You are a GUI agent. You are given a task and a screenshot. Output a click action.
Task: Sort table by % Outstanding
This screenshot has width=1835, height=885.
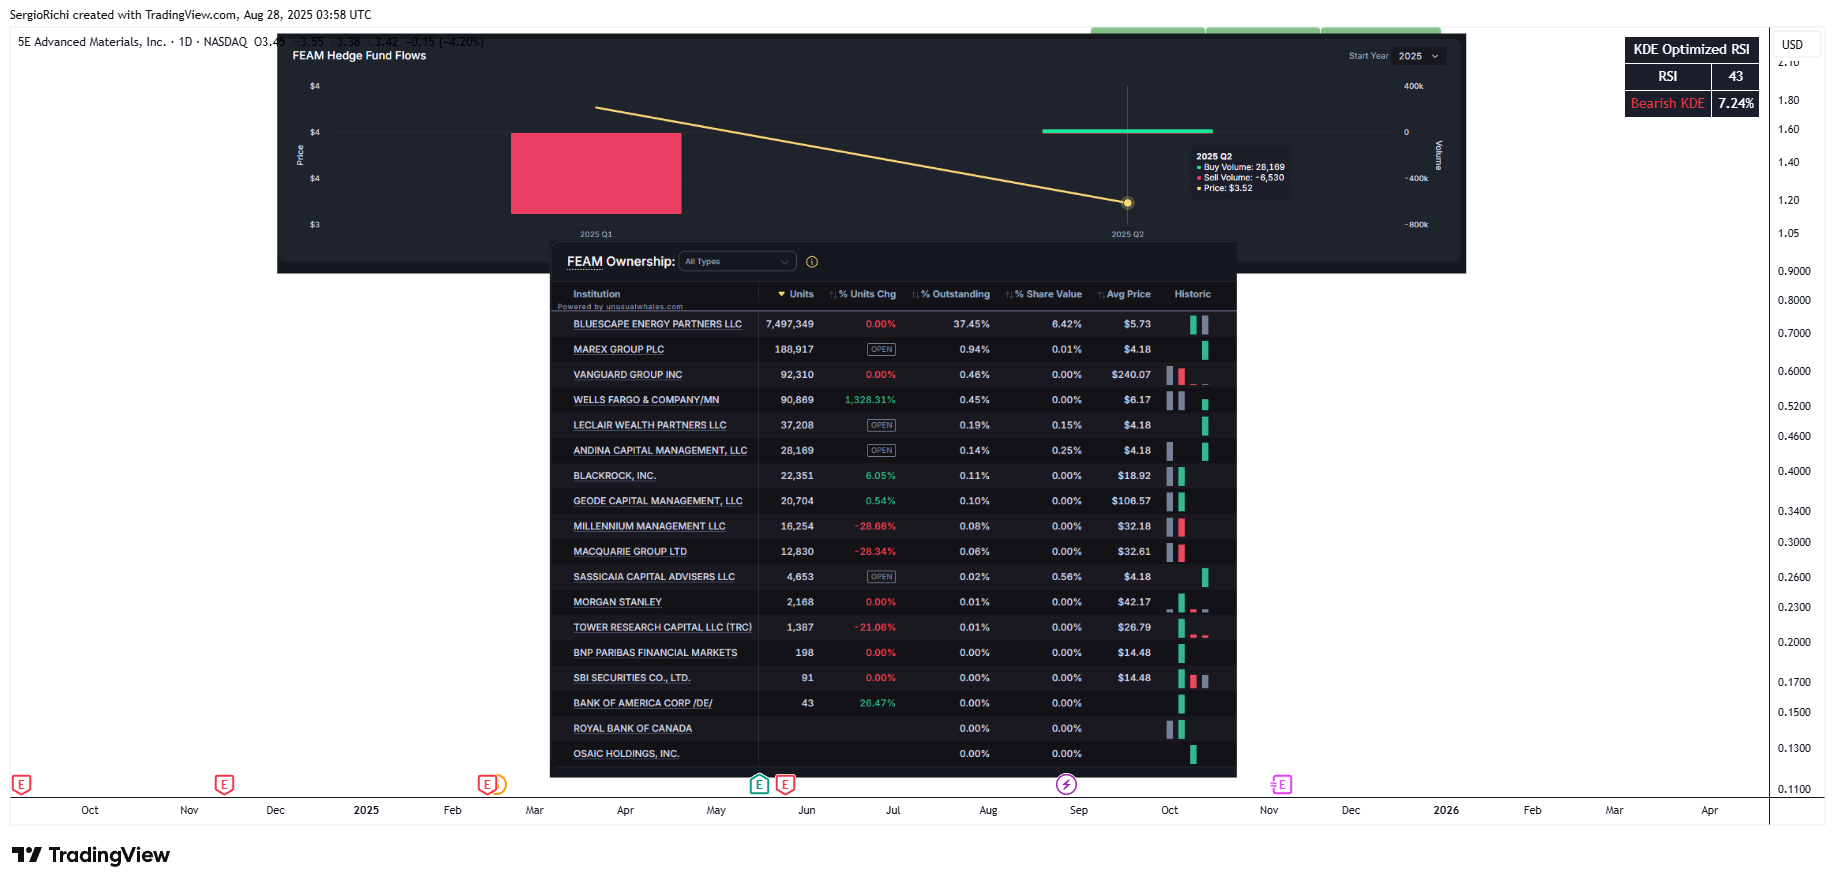(951, 294)
